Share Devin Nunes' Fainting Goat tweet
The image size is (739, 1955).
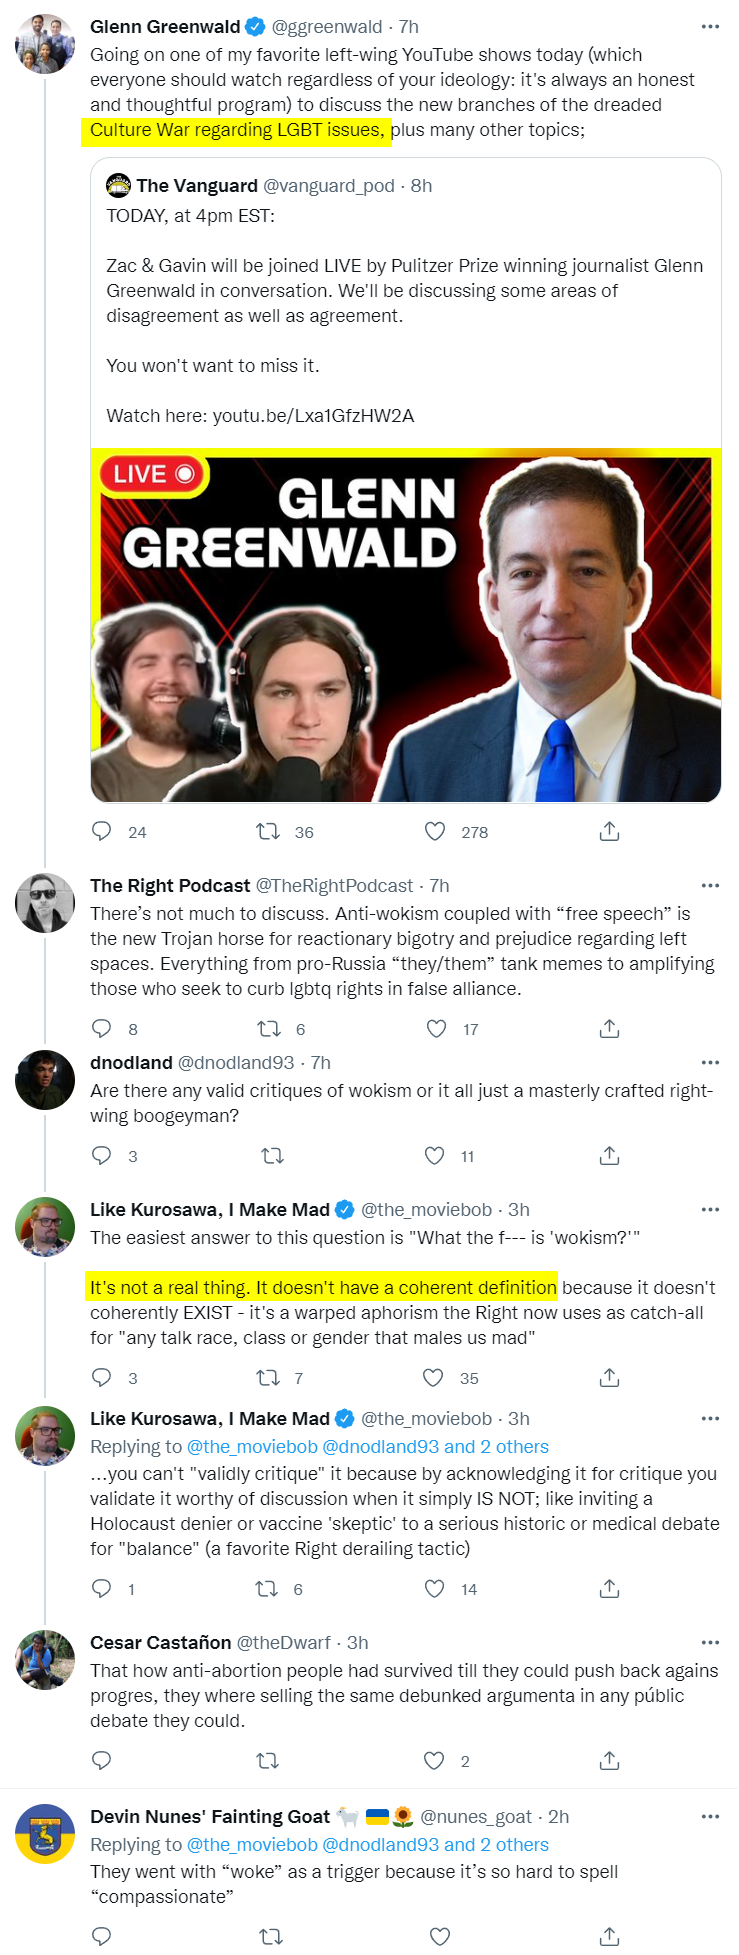(609, 1937)
